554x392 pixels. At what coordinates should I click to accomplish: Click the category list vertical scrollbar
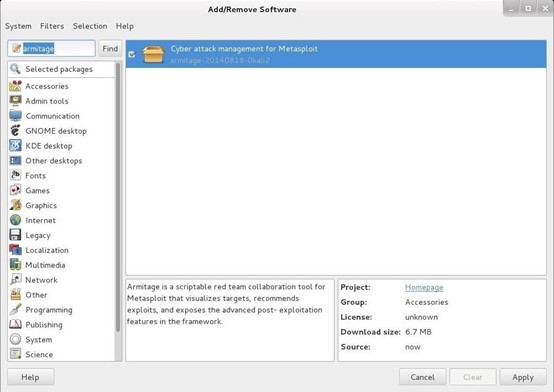[118, 198]
